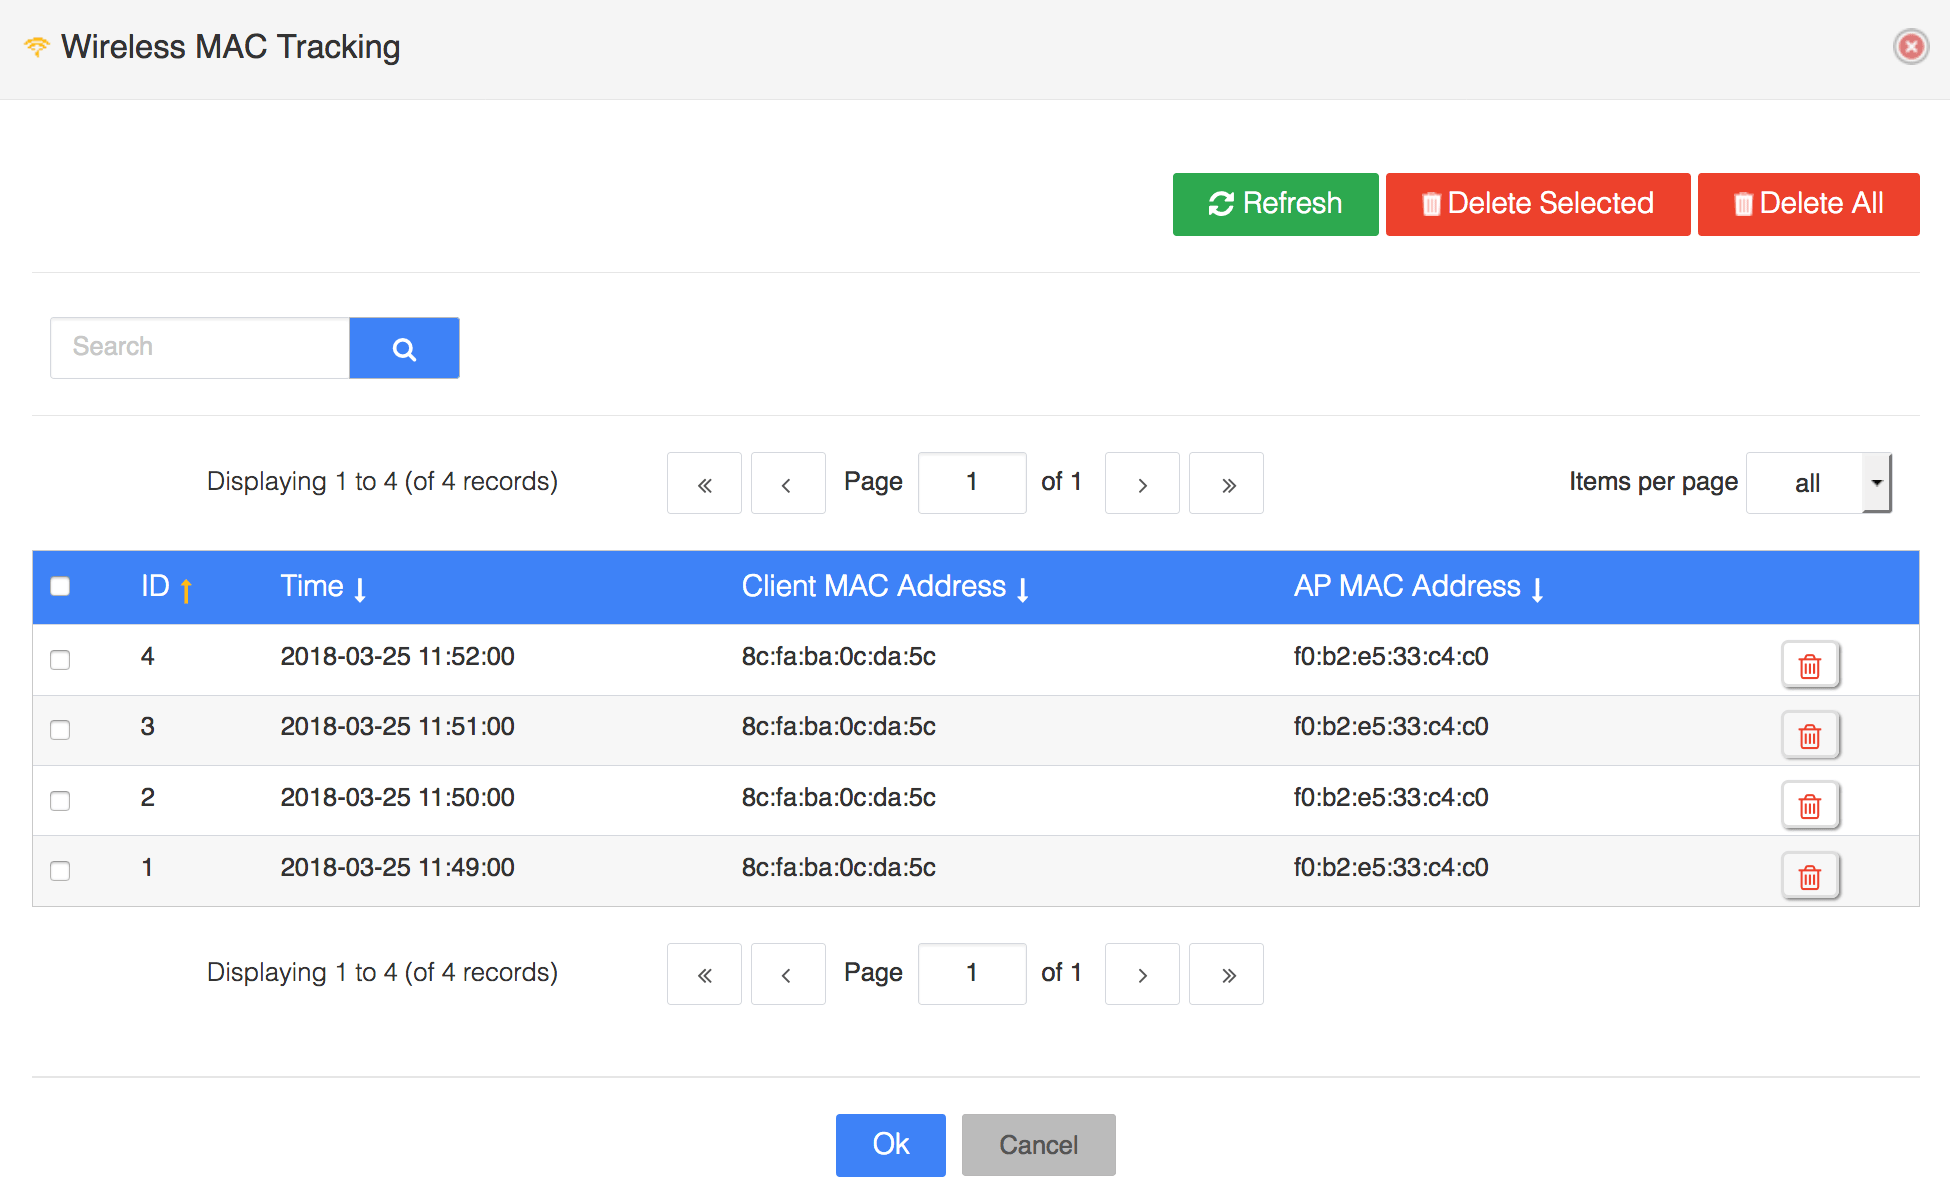Viewport: 1950px width, 1202px height.
Task: Sort table by Time column header
Action: tap(322, 587)
